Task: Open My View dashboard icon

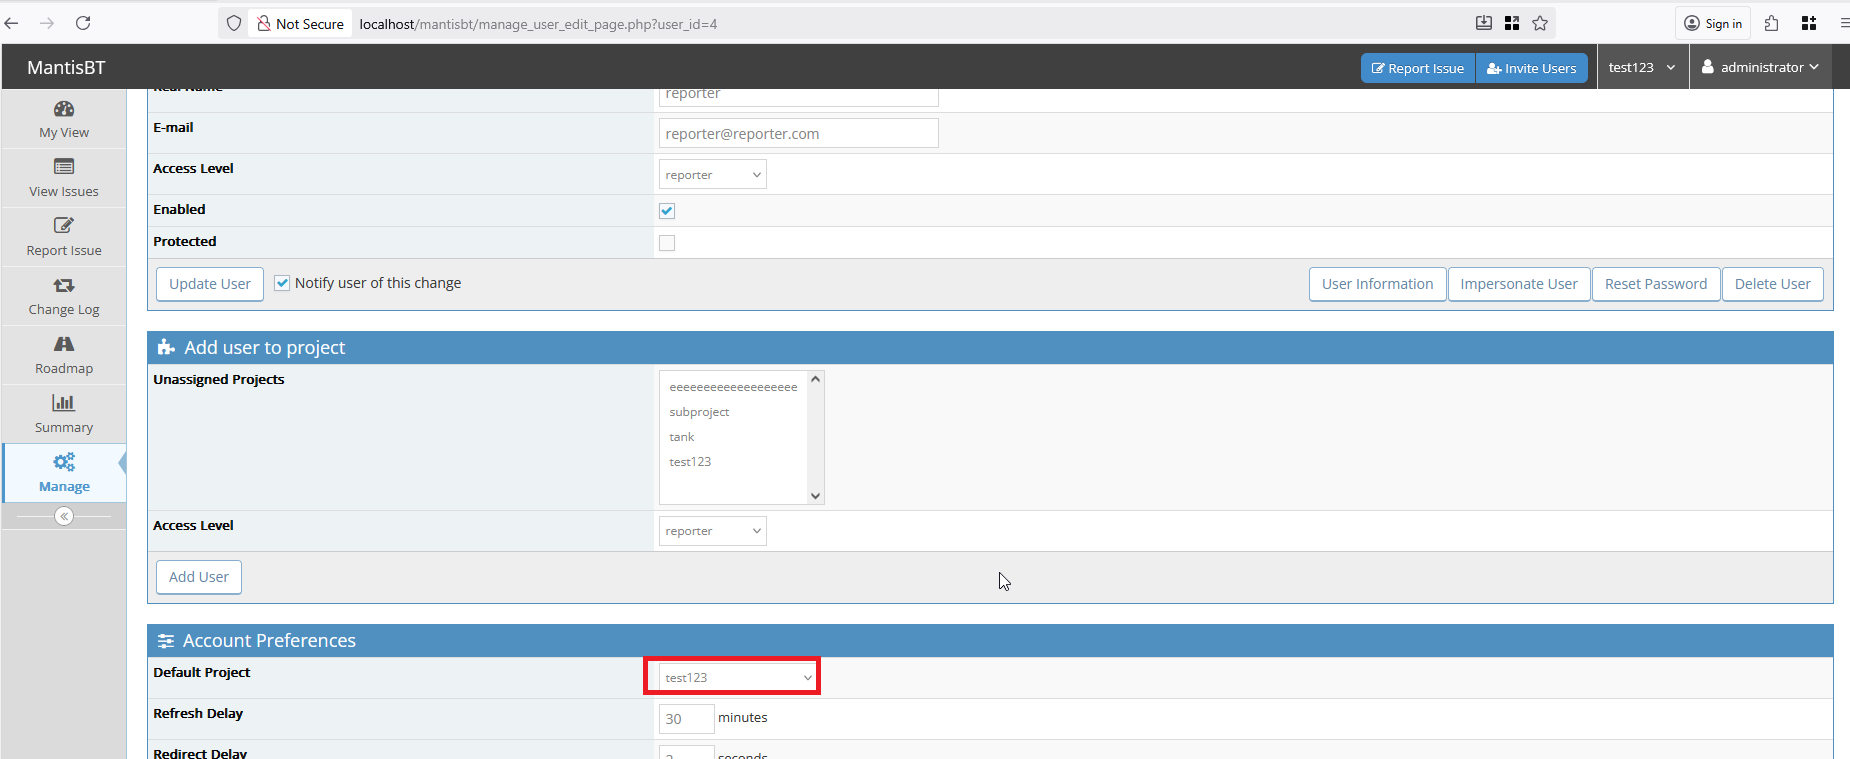Action: pyautogui.click(x=64, y=109)
